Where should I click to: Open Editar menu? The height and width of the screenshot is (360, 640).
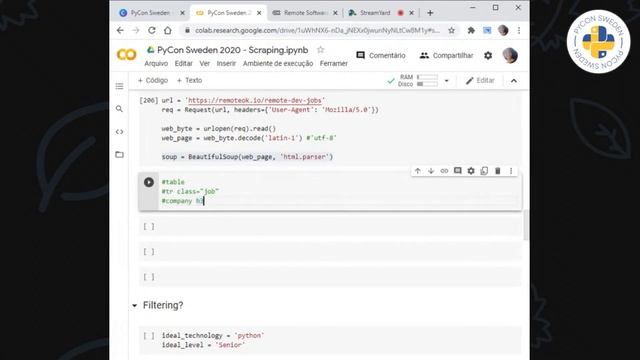184,64
